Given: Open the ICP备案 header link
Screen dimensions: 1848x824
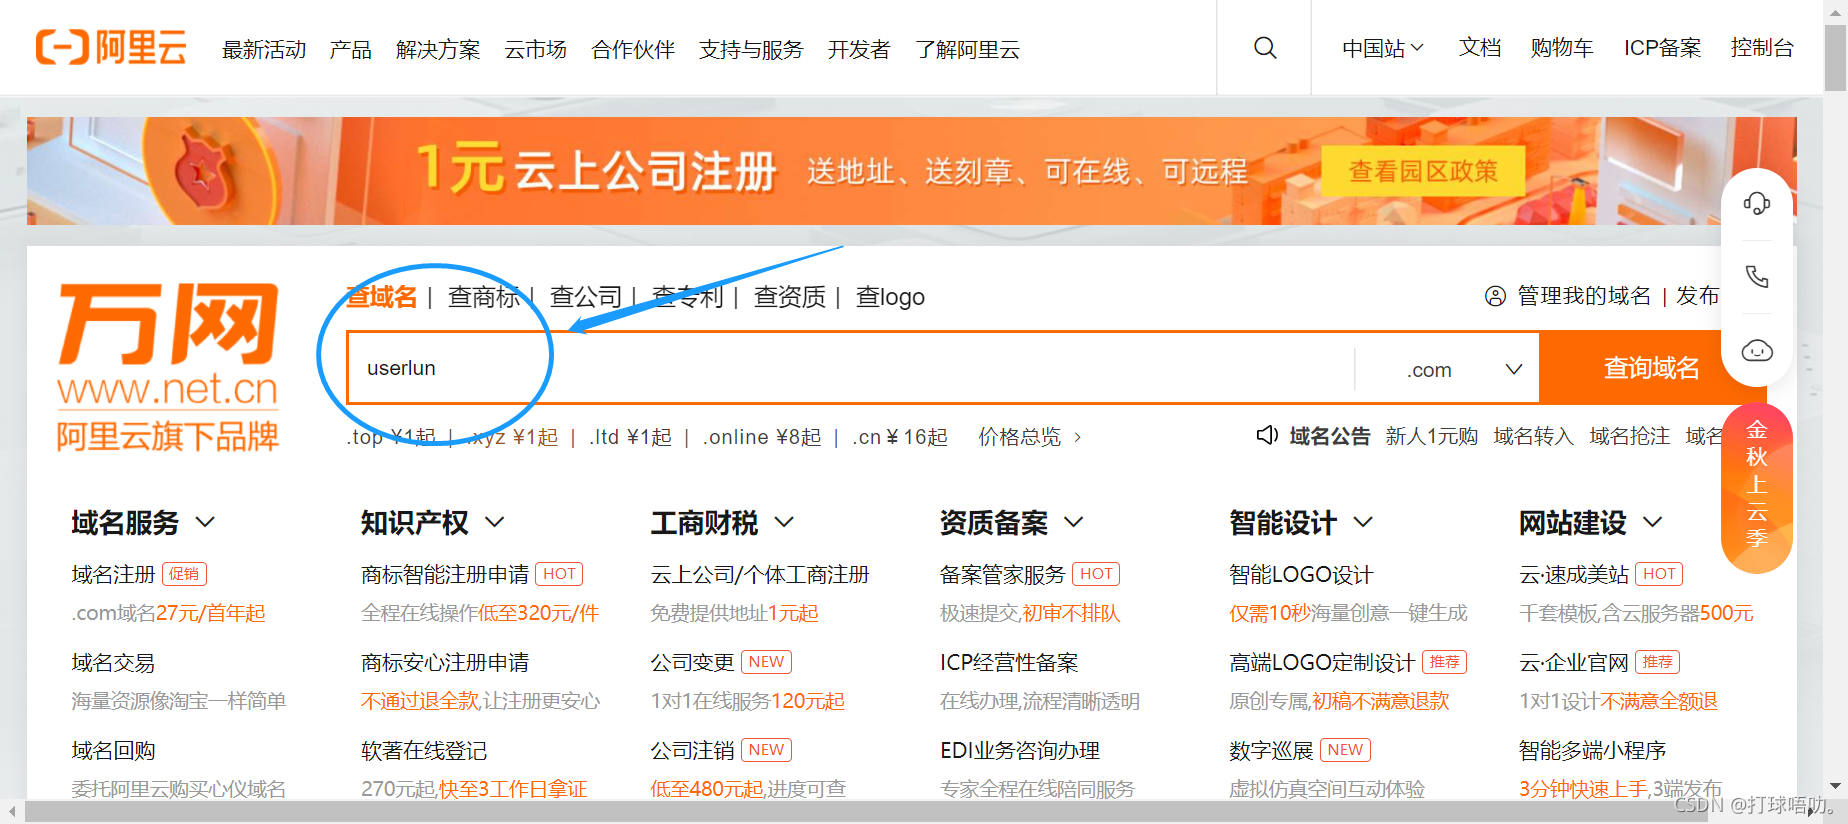Looking at the screenshot, I should (1662, 48).
